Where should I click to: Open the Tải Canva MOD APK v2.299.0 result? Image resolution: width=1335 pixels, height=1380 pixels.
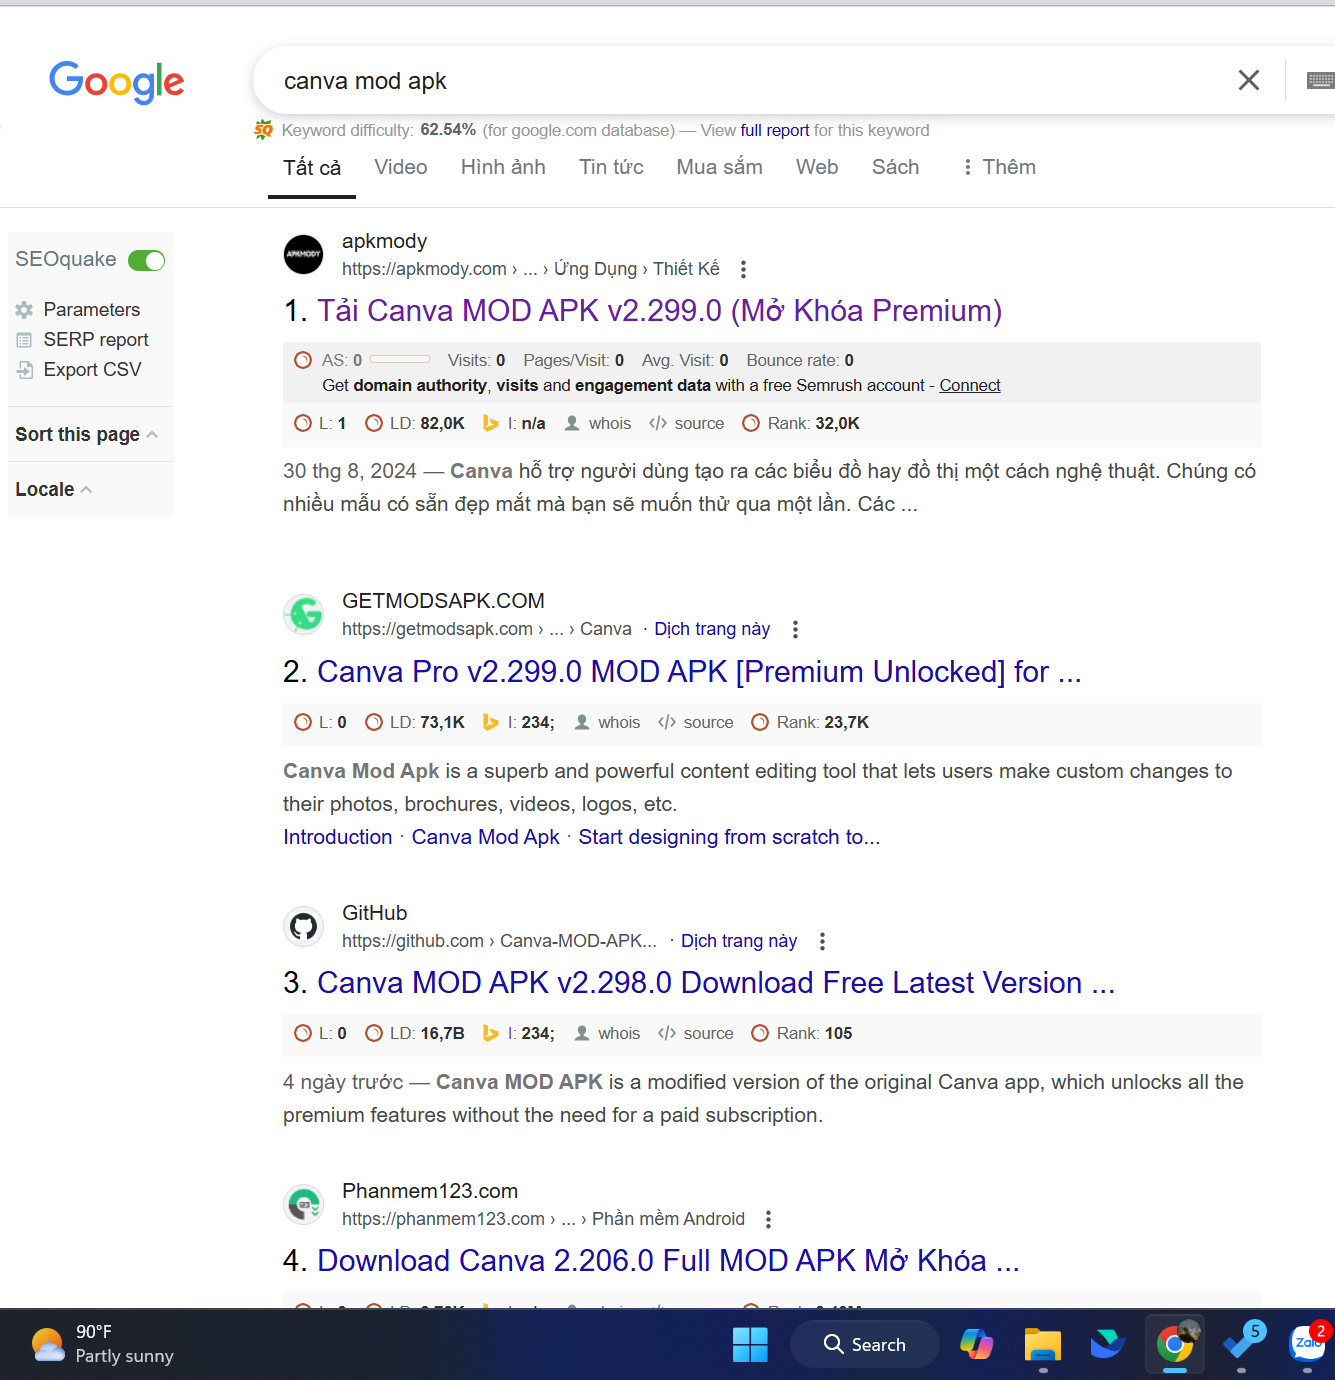[x=659, y=311]
